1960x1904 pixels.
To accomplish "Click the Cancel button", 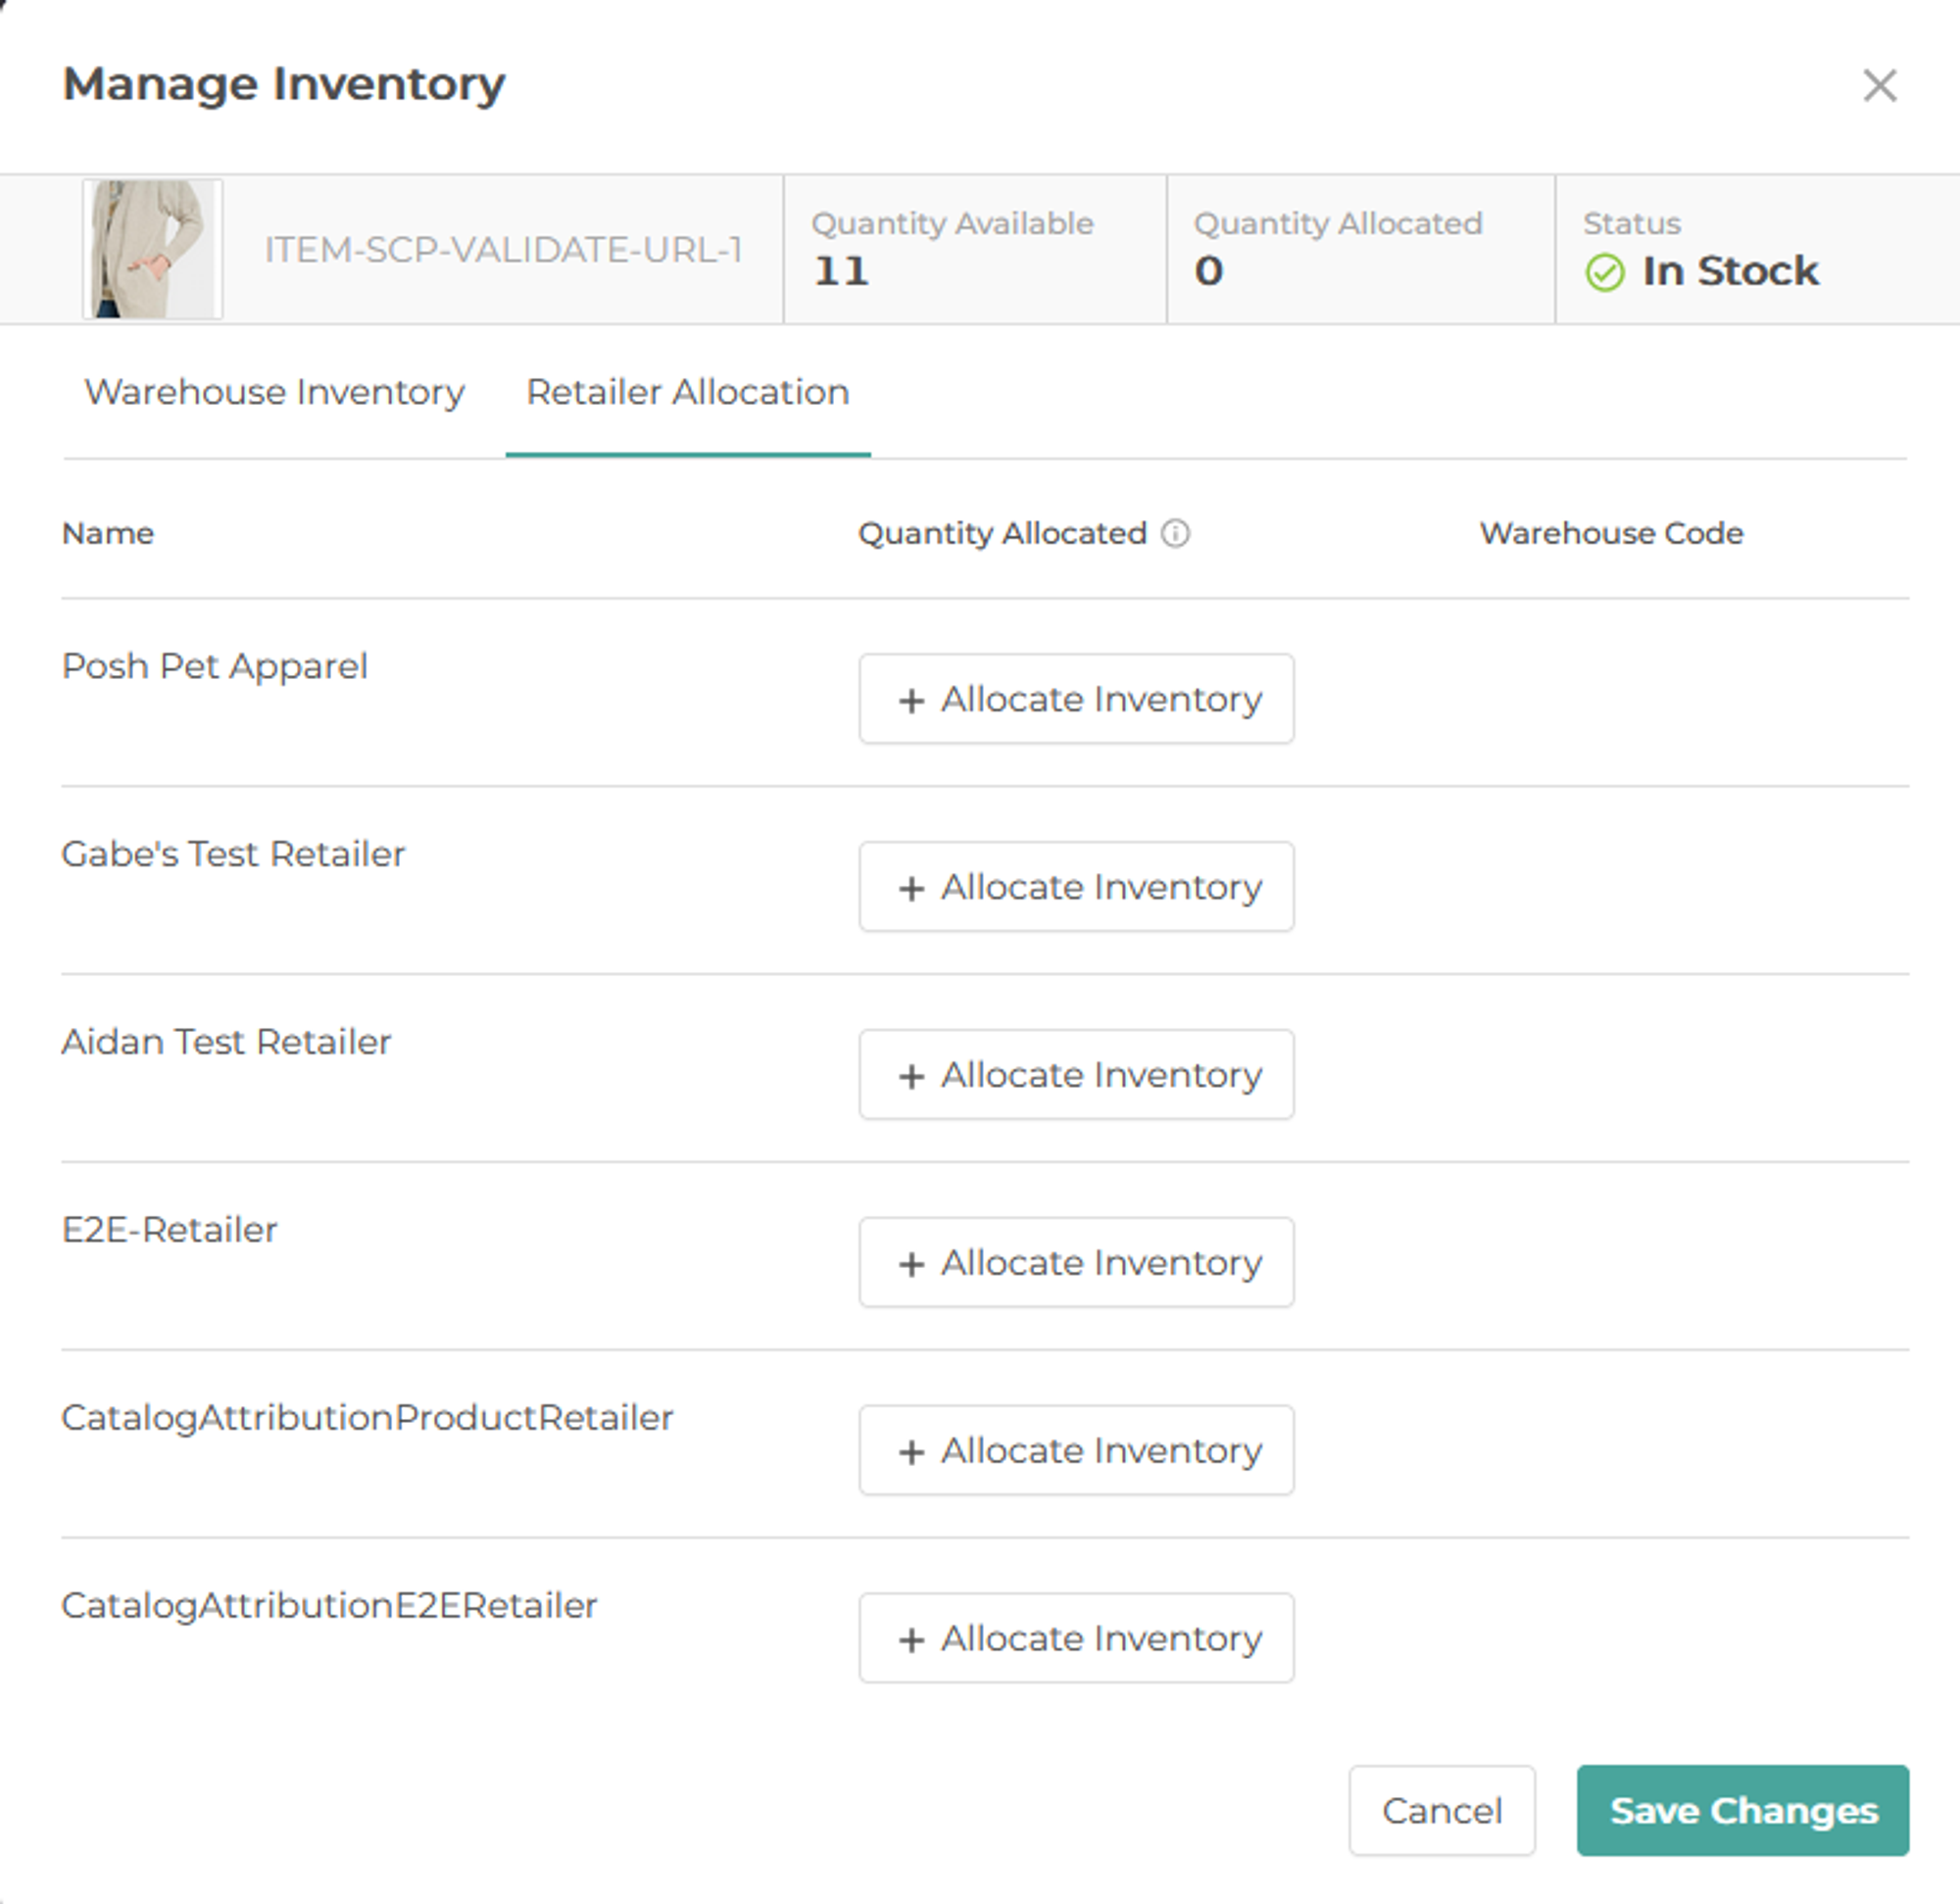I will click(x=1441, y=1810).
